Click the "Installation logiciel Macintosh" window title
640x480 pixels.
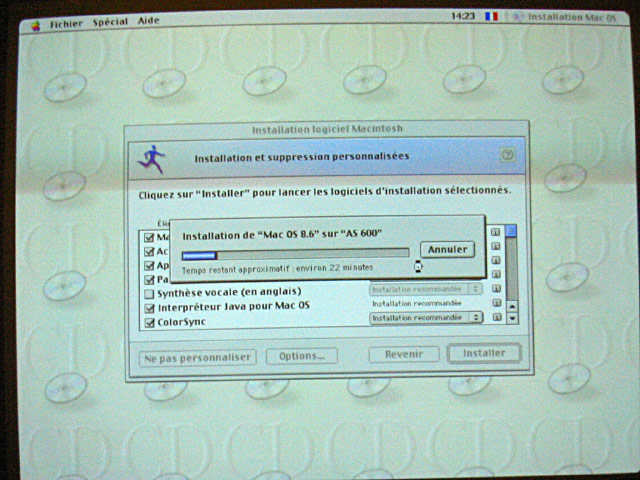pos(327,129)
